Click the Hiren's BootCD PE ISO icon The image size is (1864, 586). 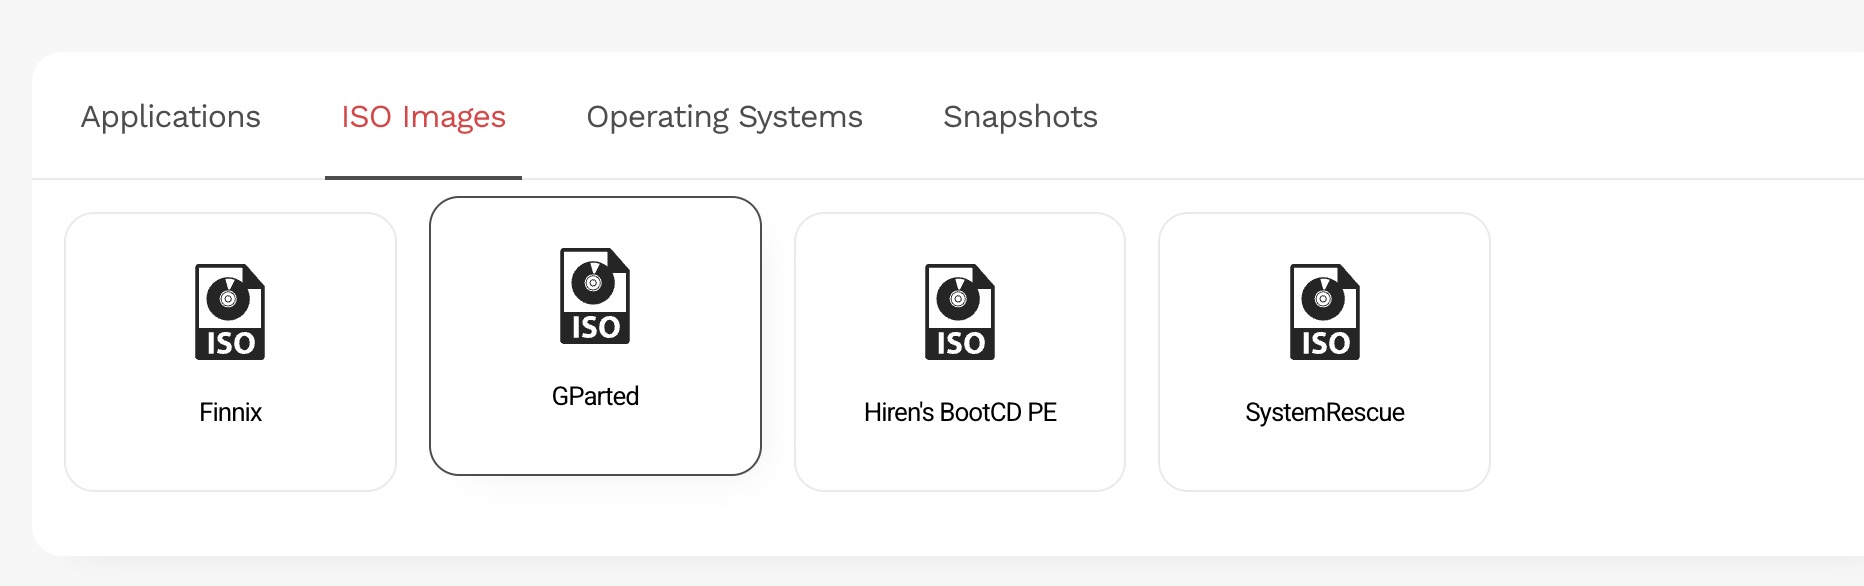(960, 312)
